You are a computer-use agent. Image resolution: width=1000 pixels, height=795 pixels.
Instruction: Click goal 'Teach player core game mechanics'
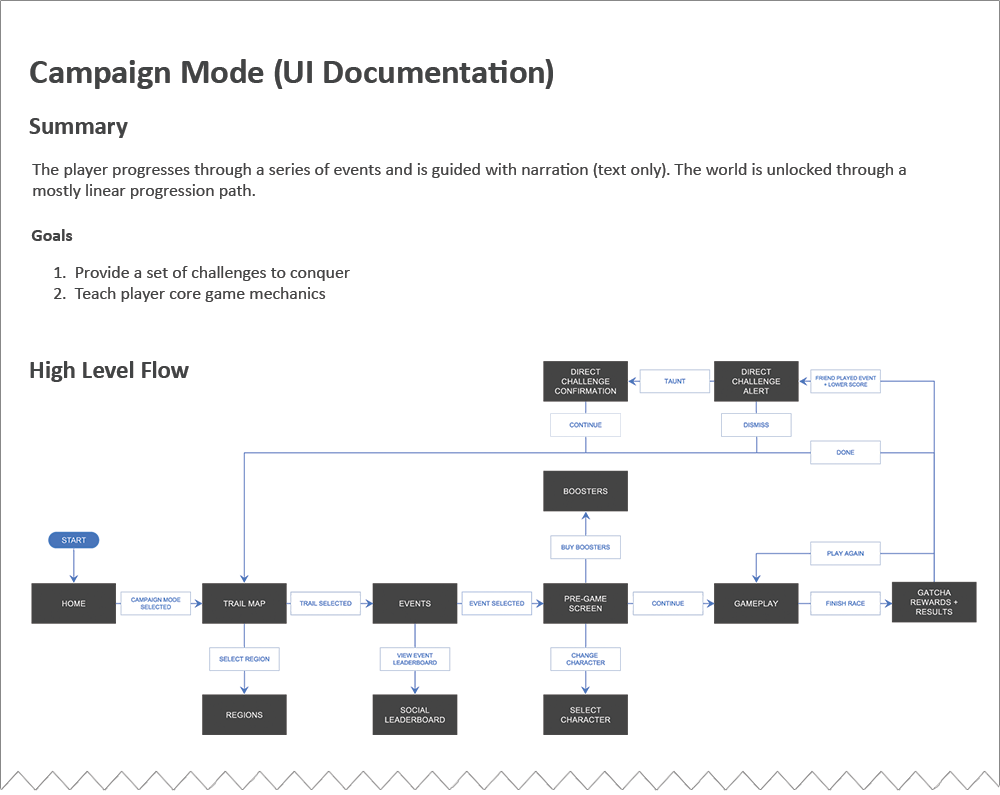click(200, 294)
